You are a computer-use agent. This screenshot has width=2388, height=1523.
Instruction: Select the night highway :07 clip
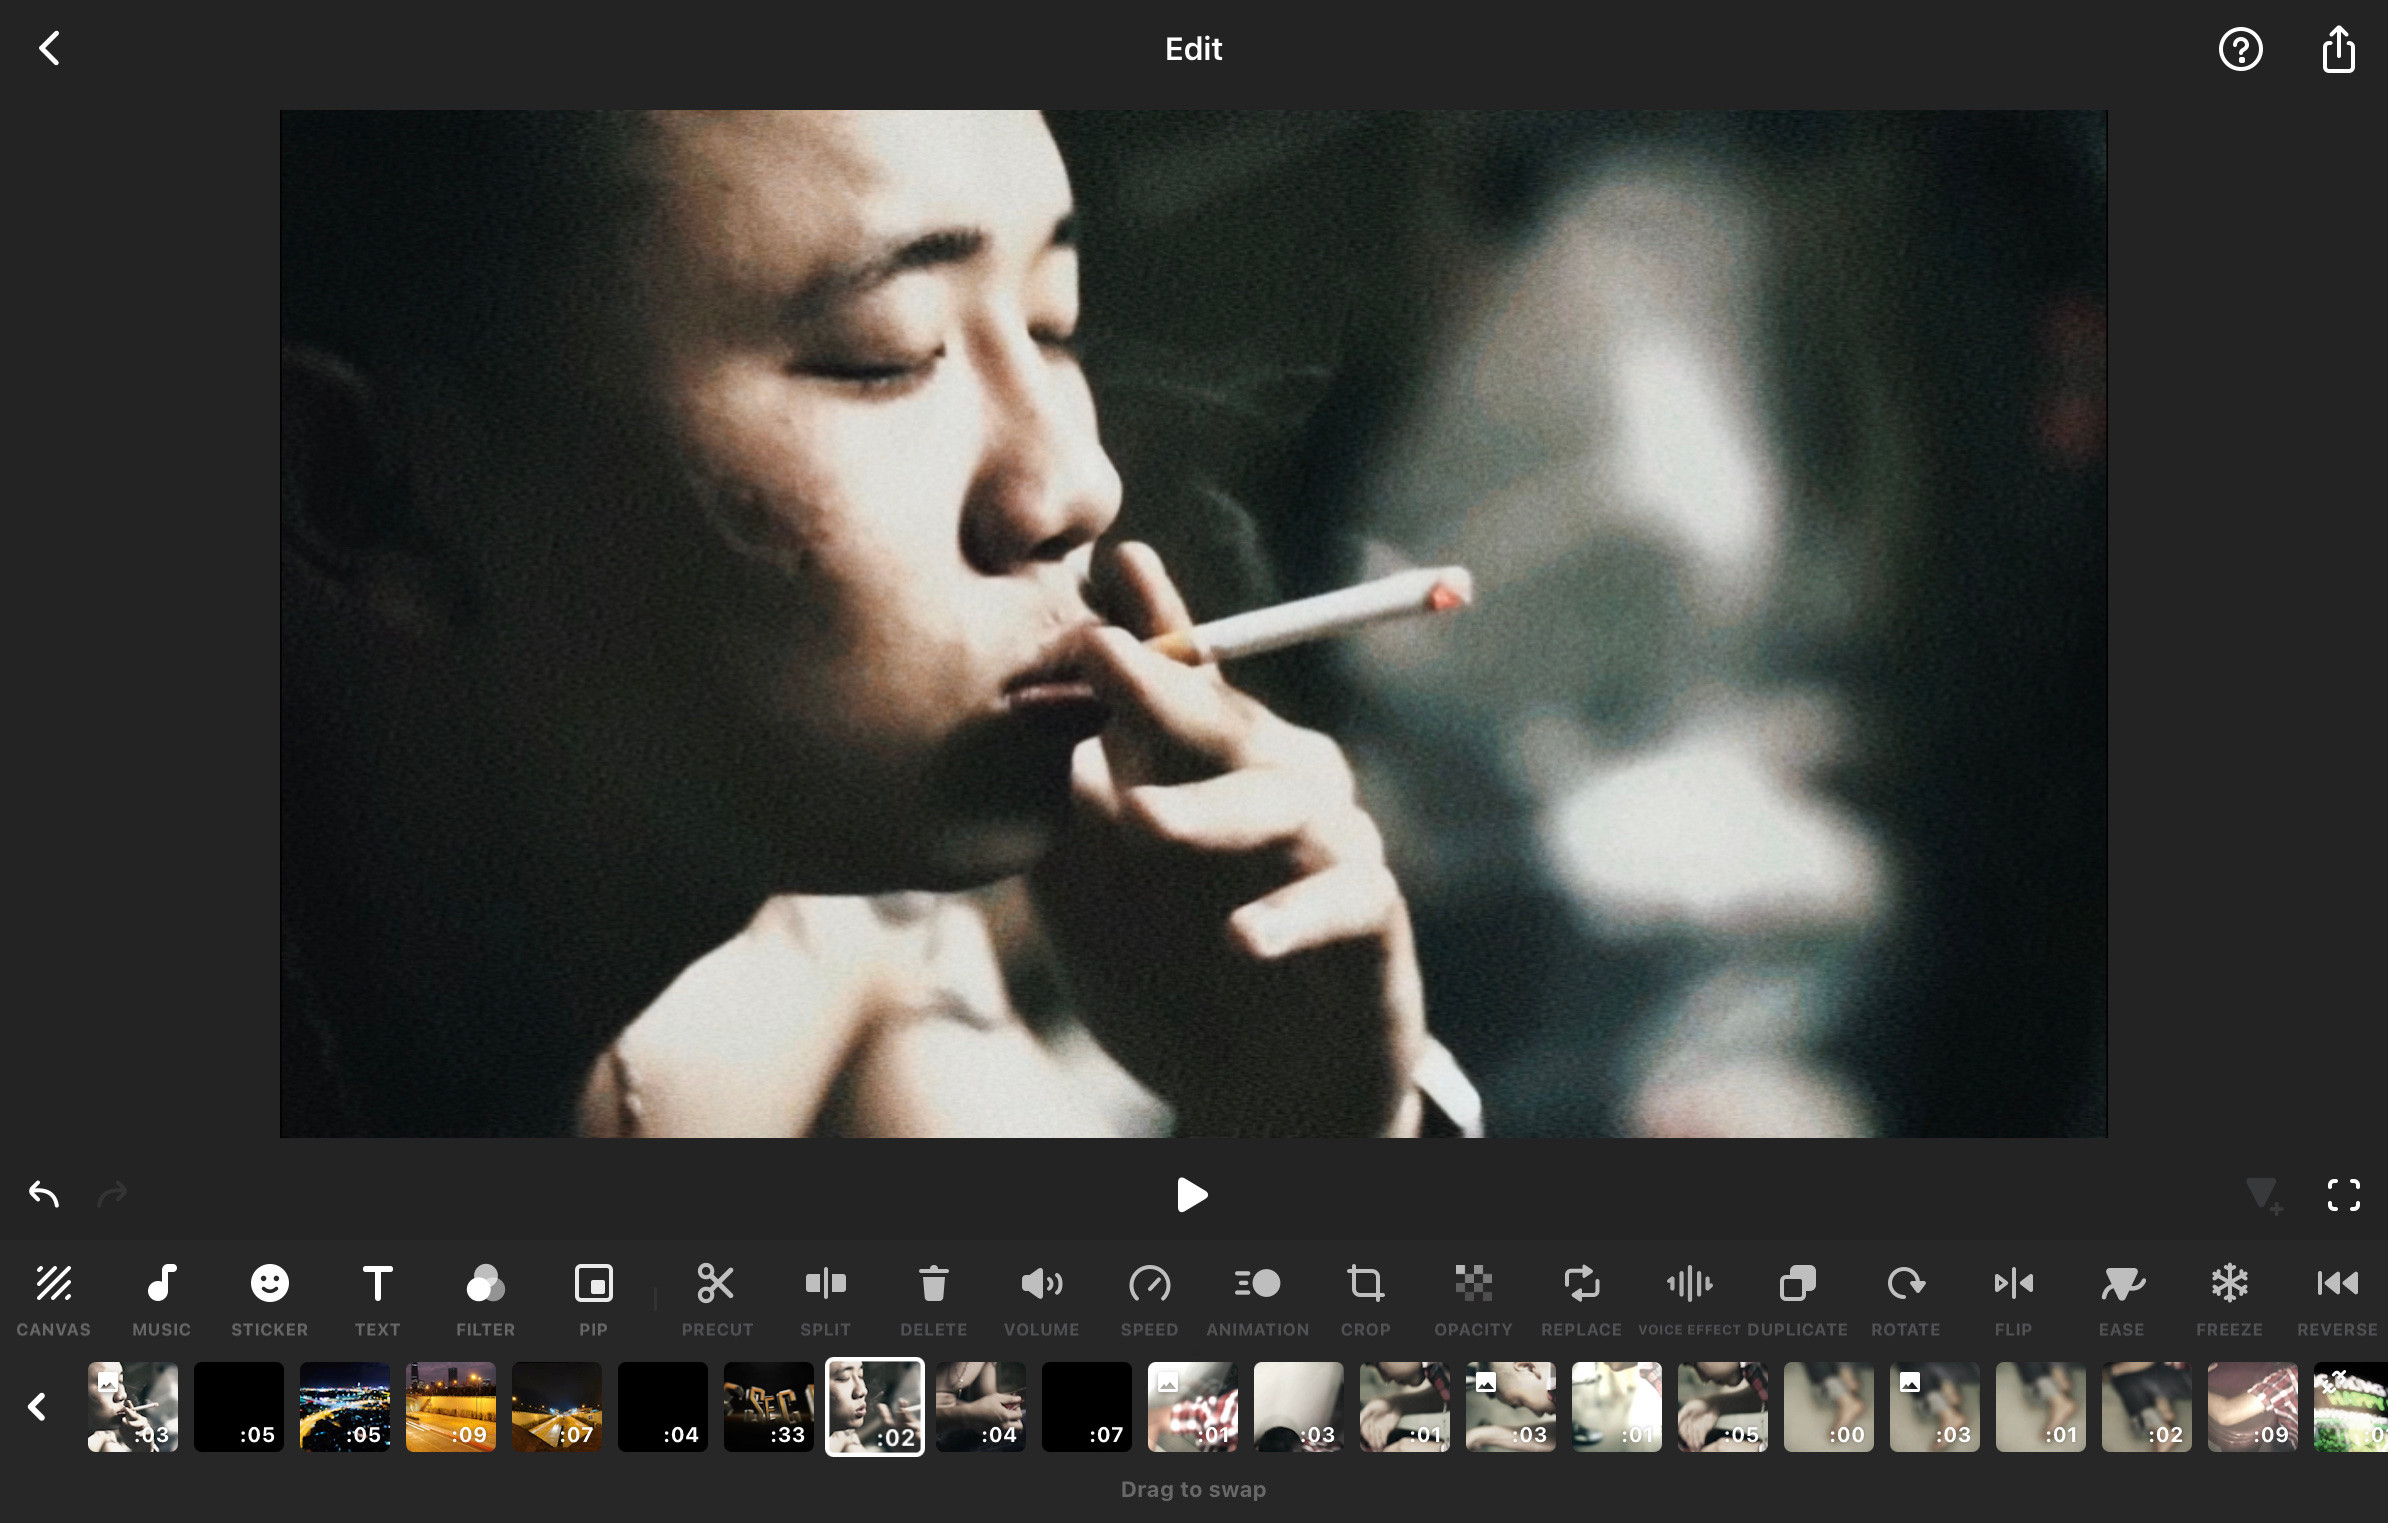[557, 1407]
